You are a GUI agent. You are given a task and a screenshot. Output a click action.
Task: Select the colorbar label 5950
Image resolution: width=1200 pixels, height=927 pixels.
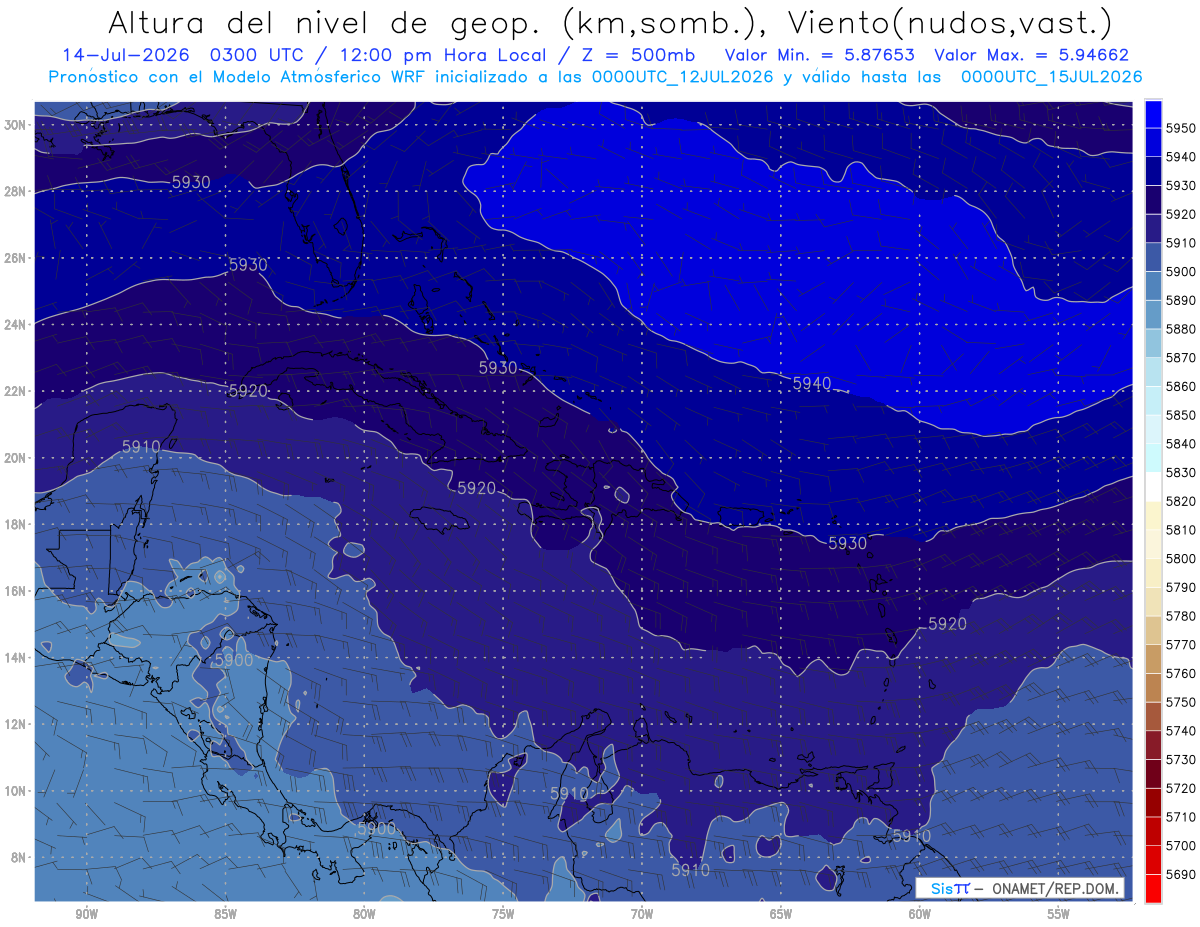tap(1180, 128)
